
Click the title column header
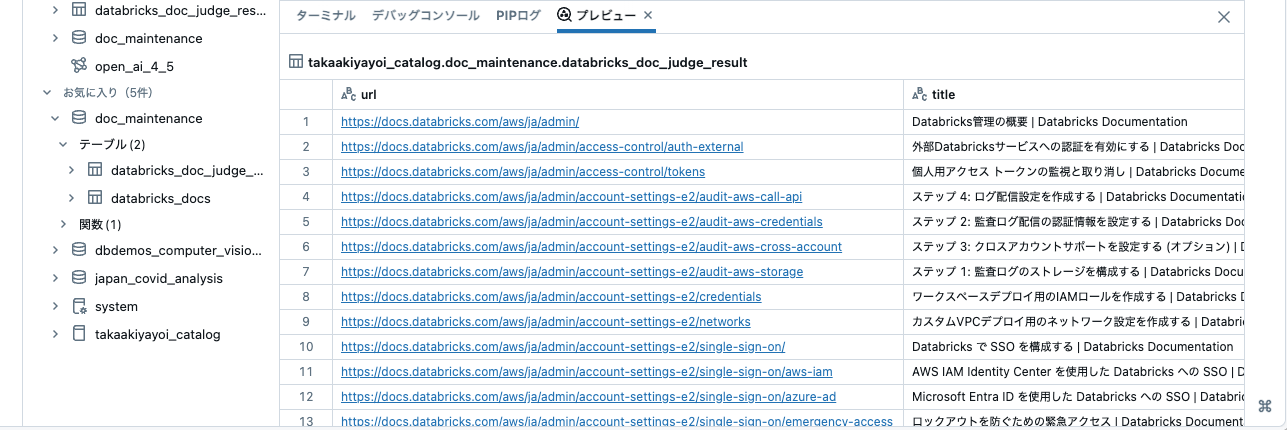[x=1074, y=94]
